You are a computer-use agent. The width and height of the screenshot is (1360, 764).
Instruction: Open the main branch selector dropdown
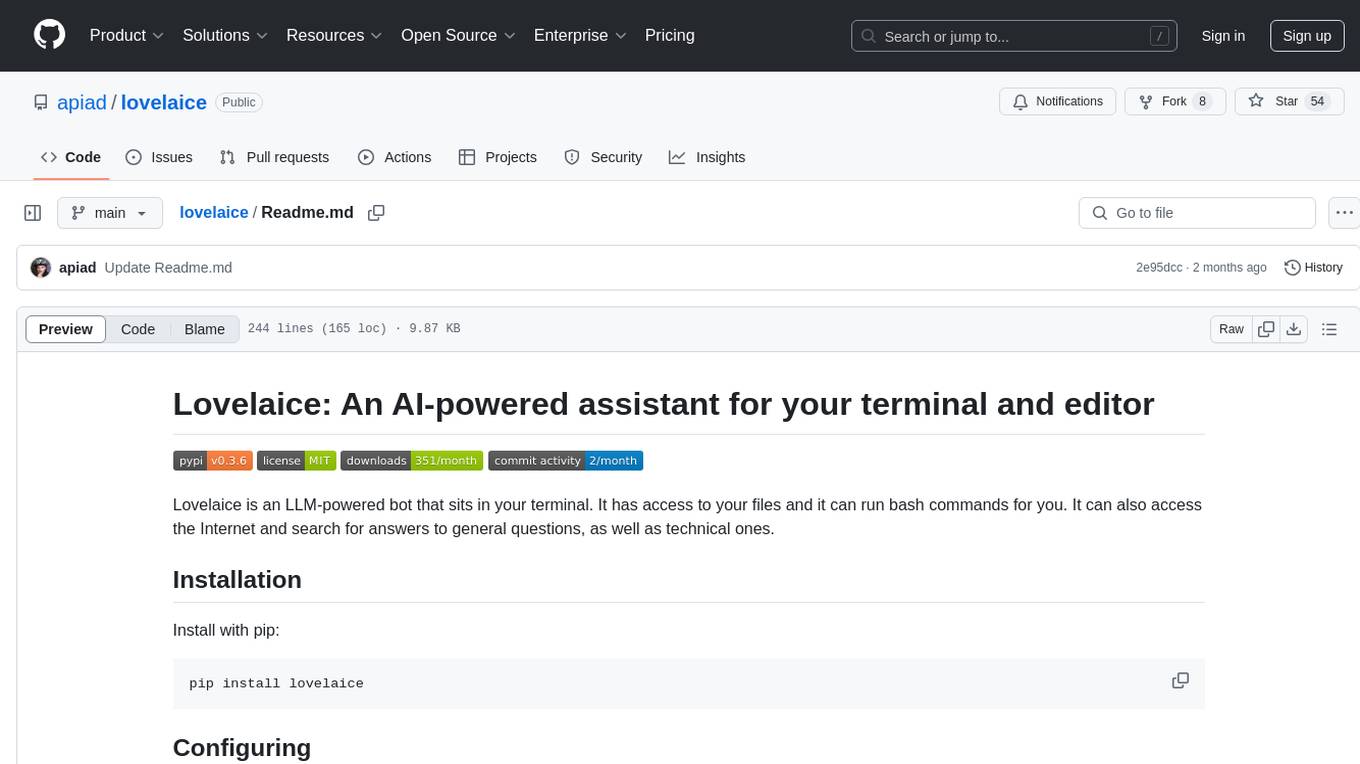(110, 213)
